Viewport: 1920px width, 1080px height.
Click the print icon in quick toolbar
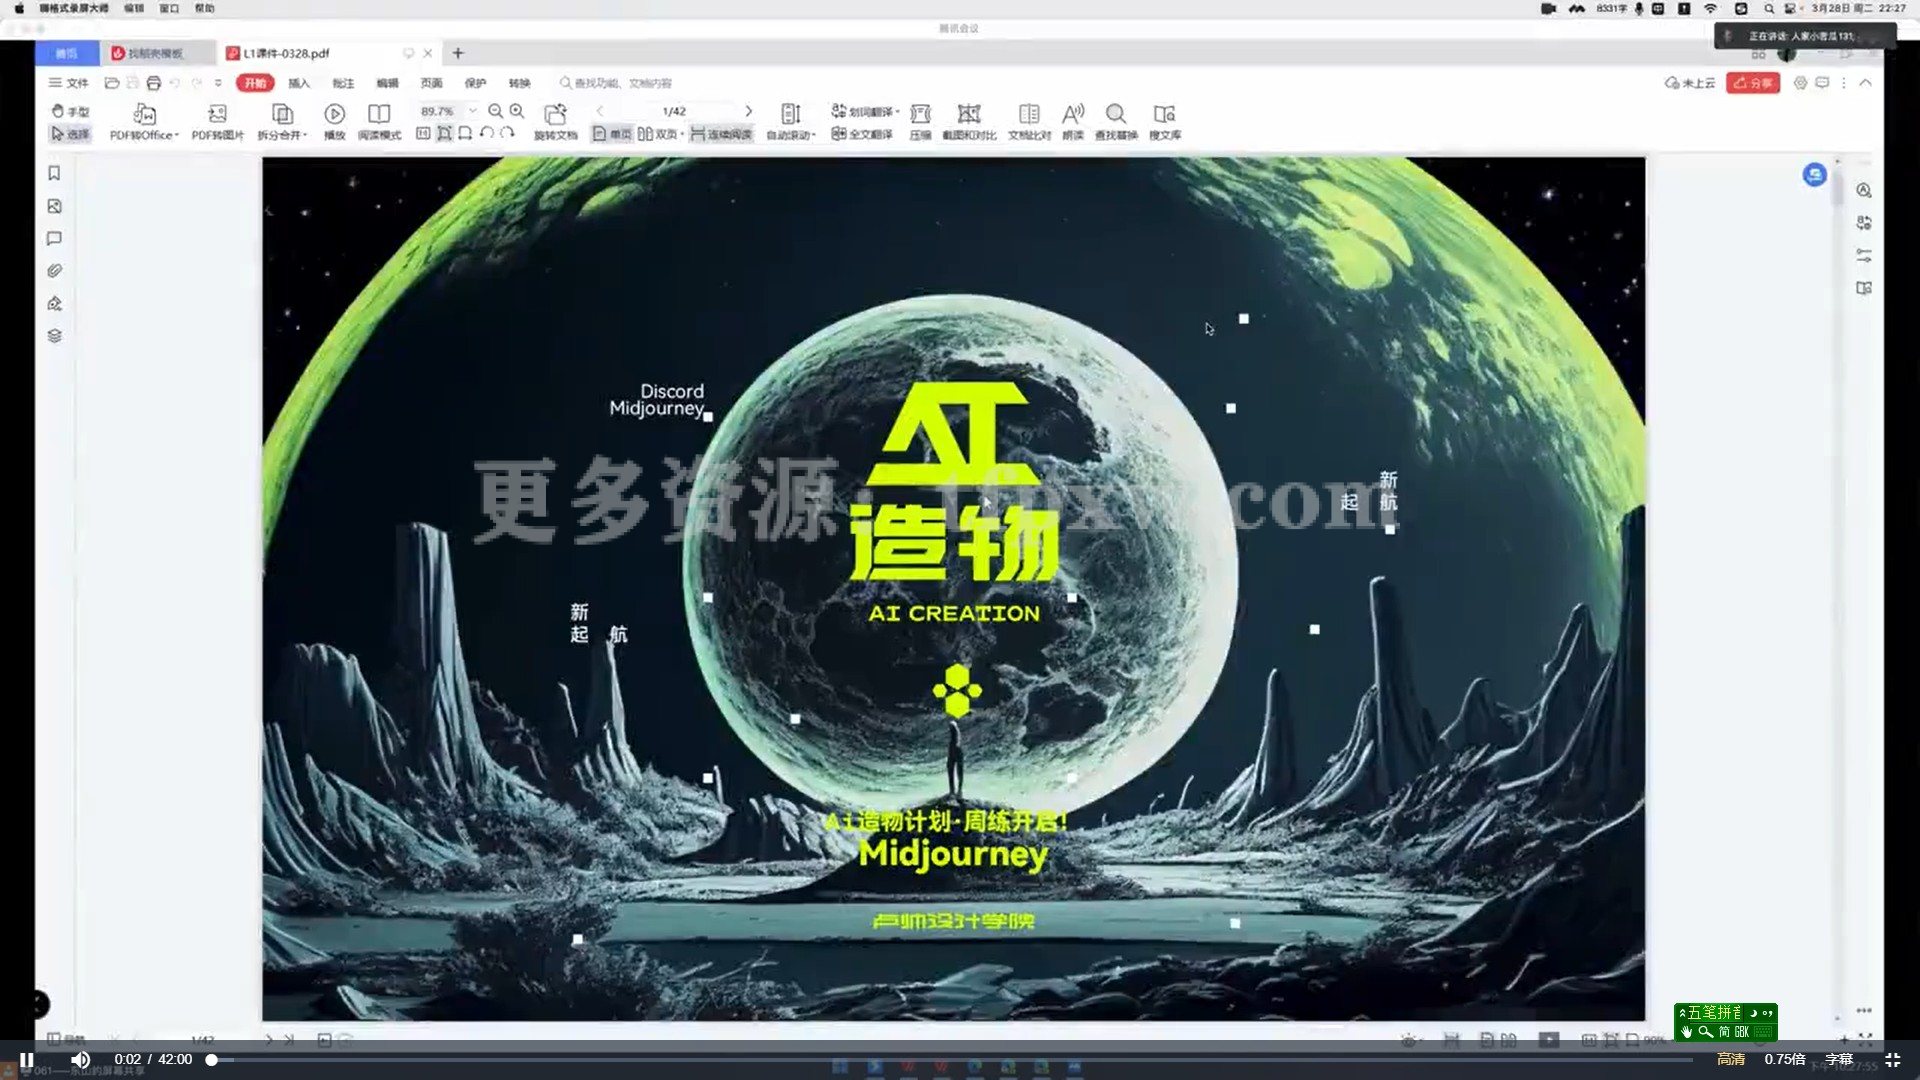click(153, 83)
